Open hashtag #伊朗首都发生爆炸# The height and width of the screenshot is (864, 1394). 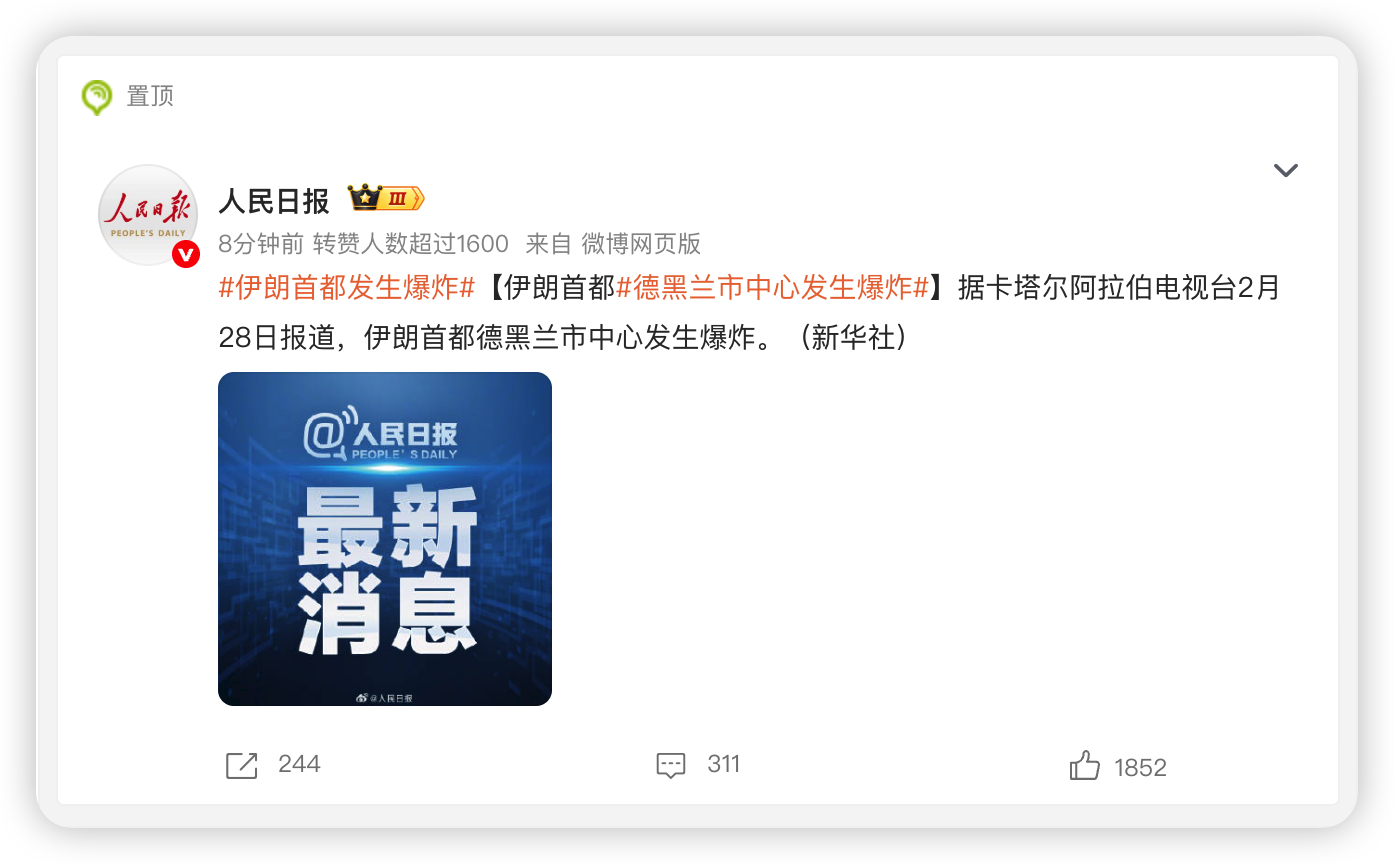(346, 289)
